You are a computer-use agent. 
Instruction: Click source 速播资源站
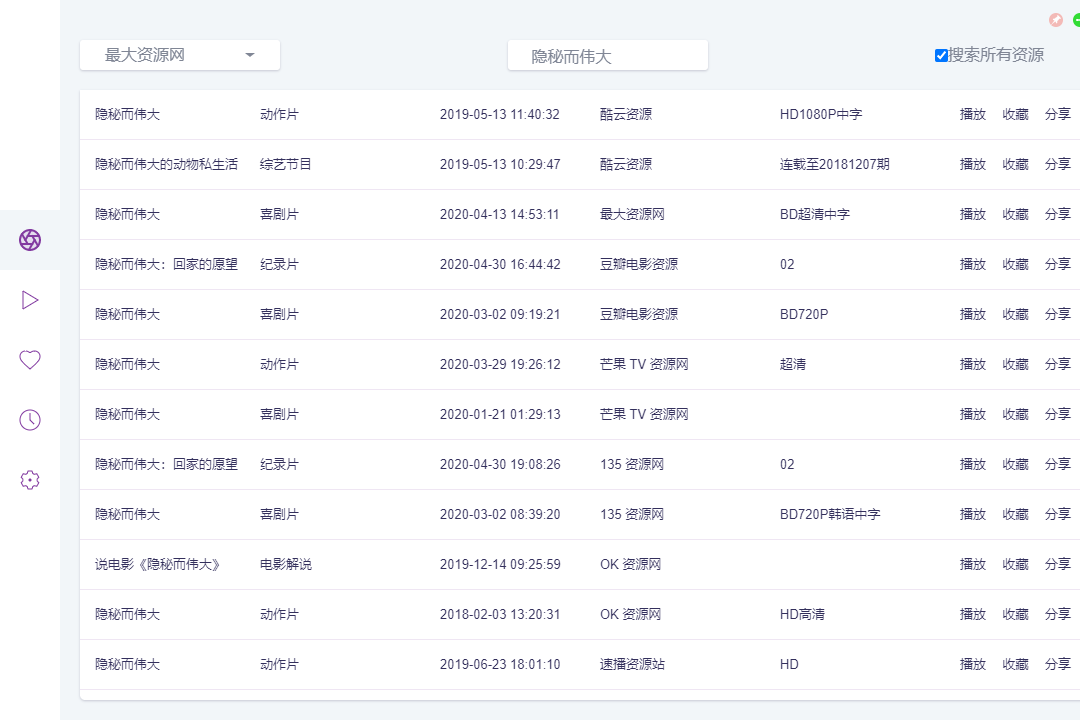point(632,664)
